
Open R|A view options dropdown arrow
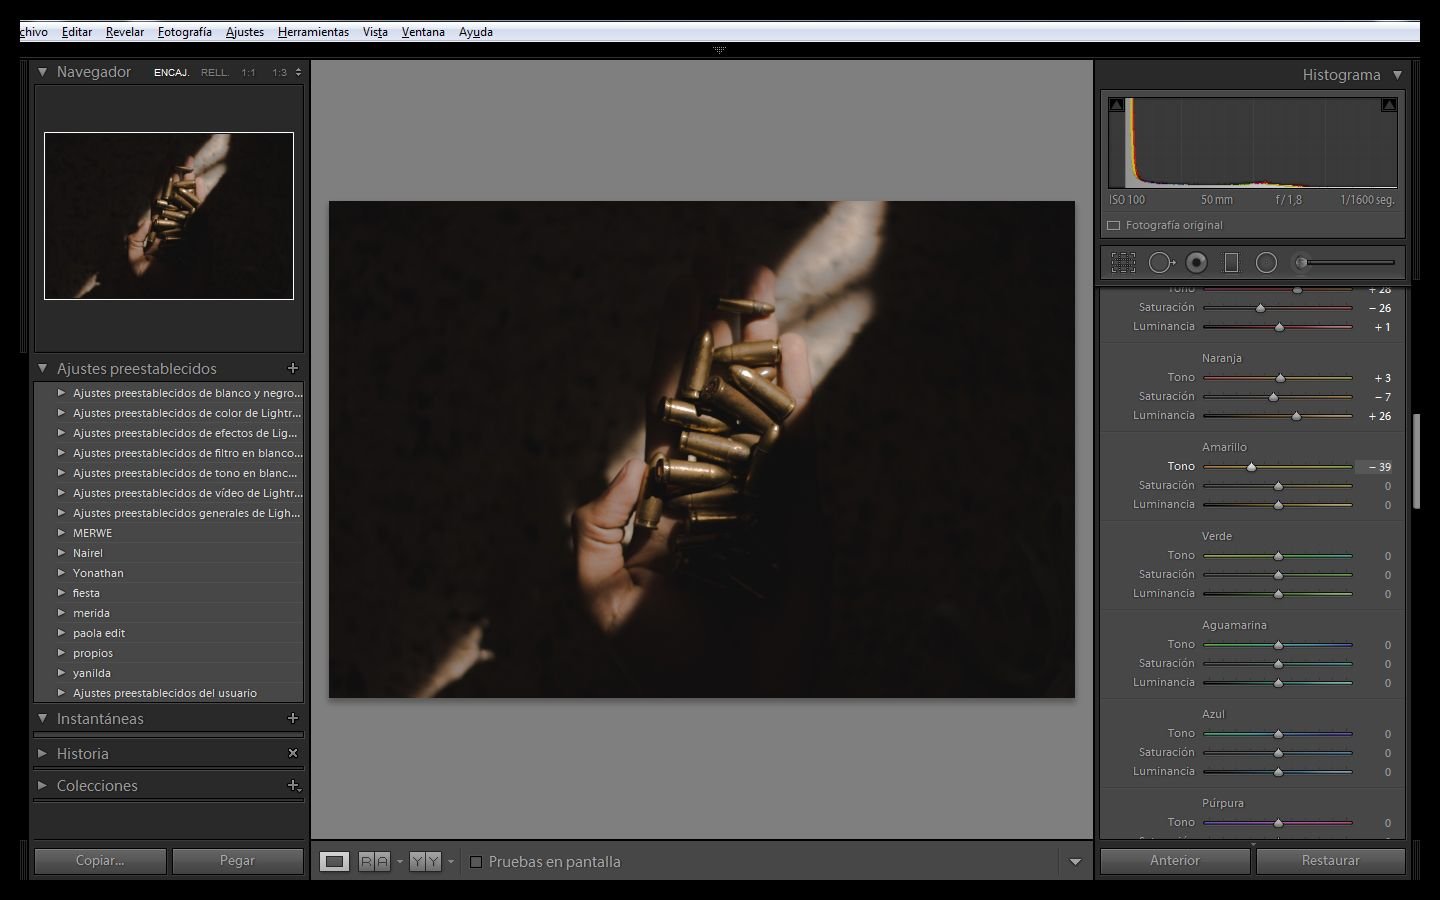coord(399,861)
